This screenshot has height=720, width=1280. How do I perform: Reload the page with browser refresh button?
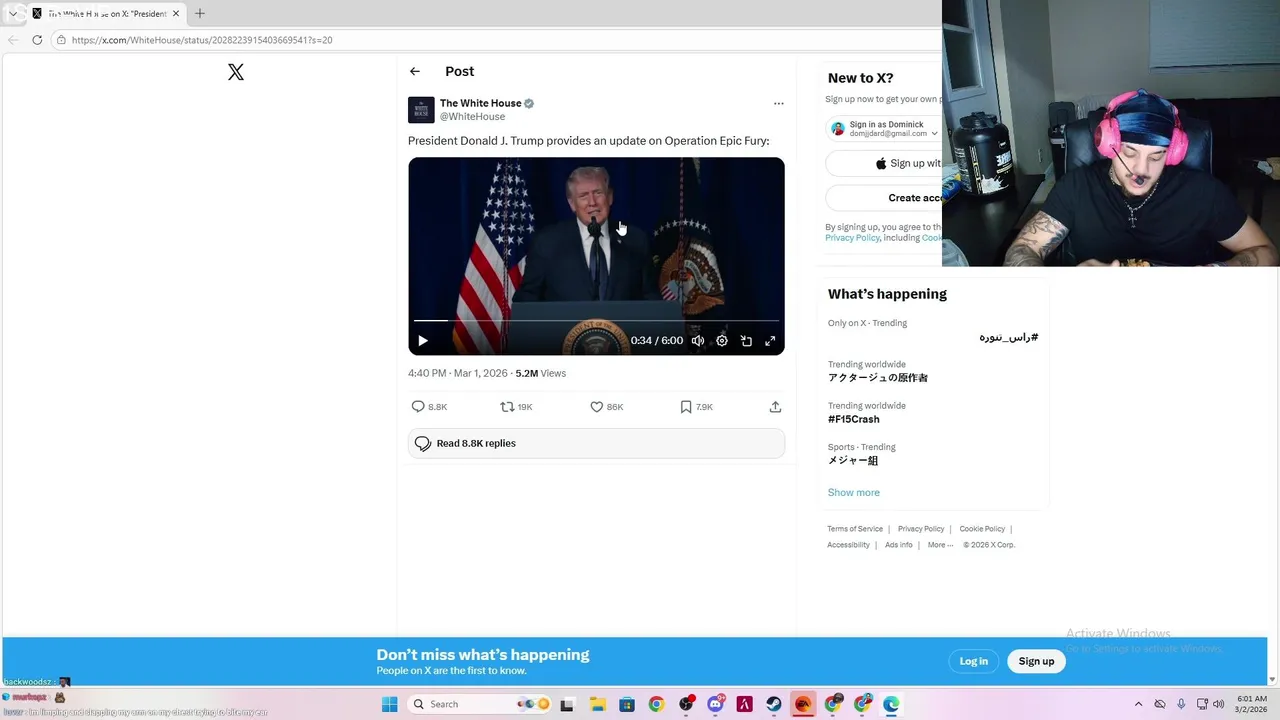pyautogui.click(x=37, y=40)
